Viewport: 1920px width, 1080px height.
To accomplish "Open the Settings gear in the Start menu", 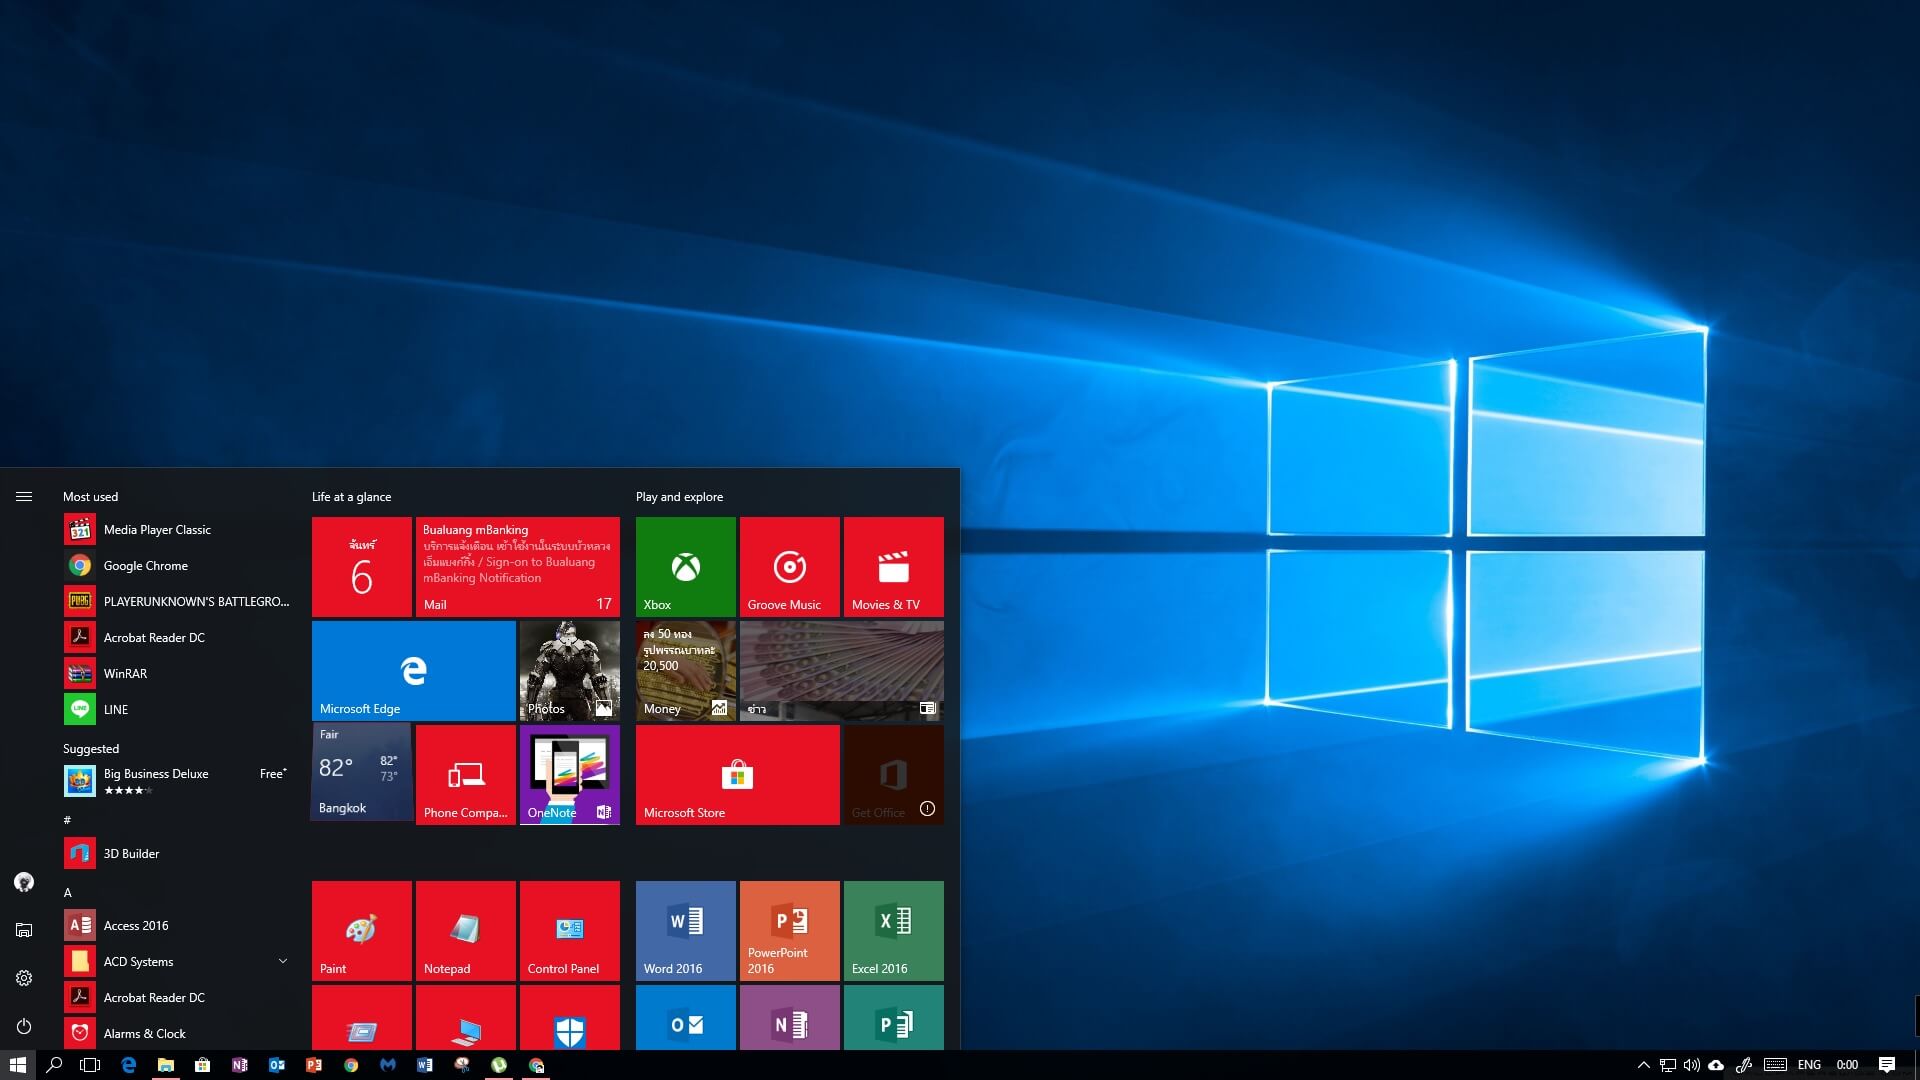I will (24, 978).
